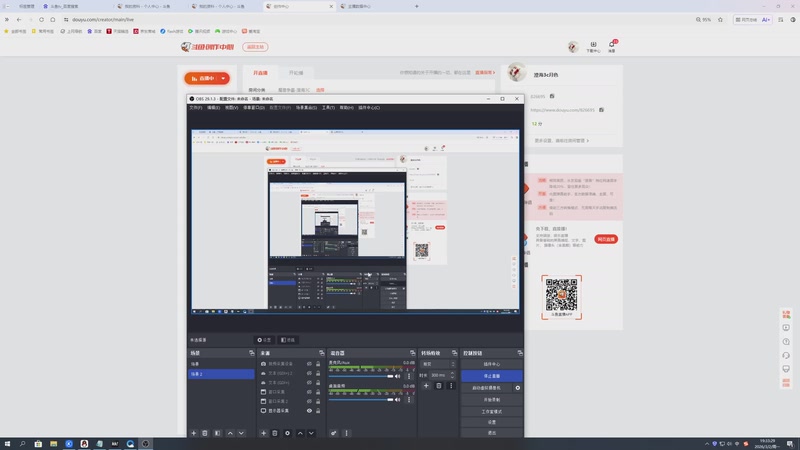The width and height of the screenshot is (800, 450).
Task: Open the OBS Edit (E) menu
Action: 213,108
